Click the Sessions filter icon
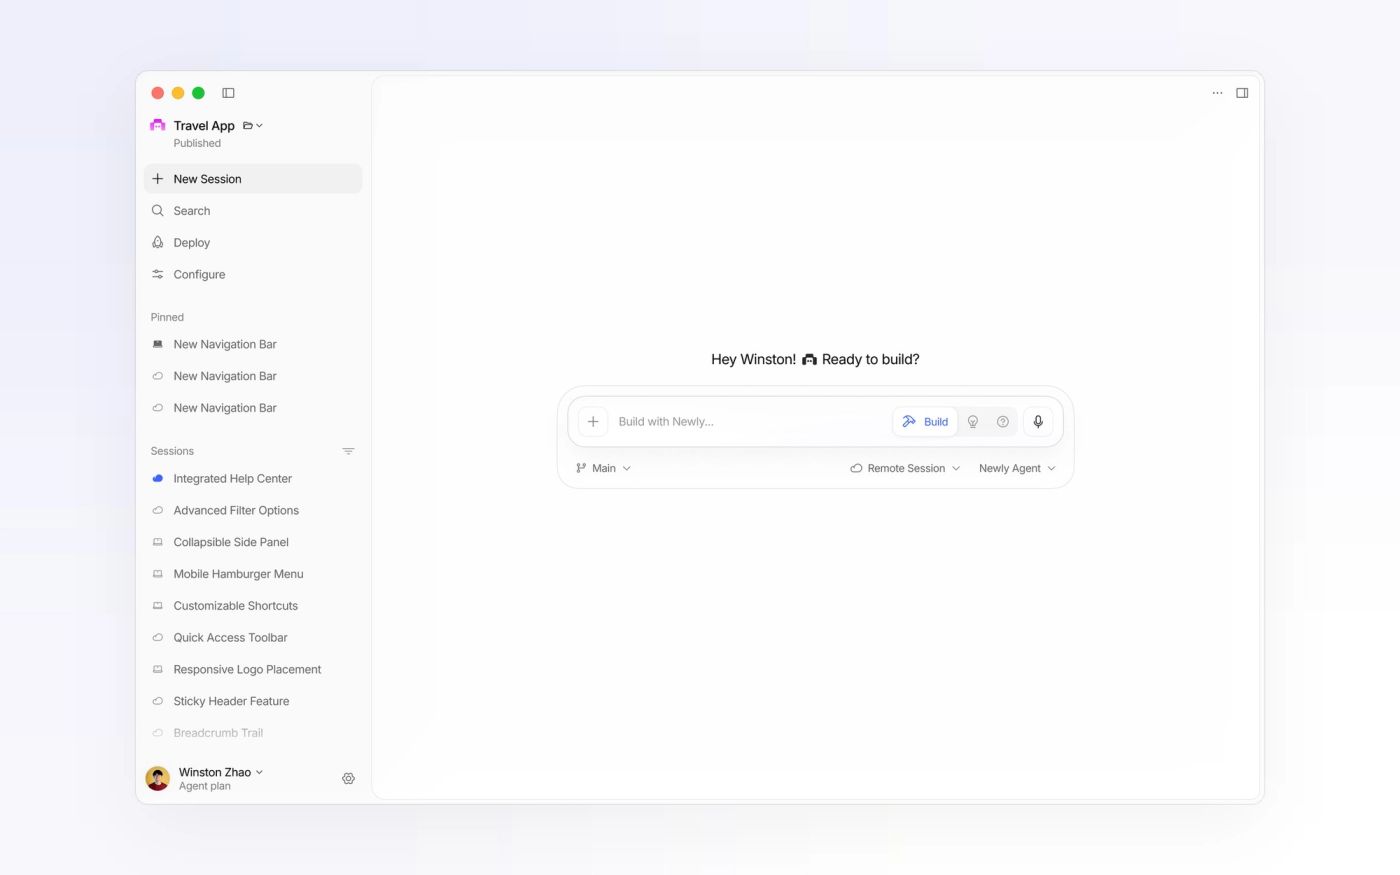 (348, 451)
